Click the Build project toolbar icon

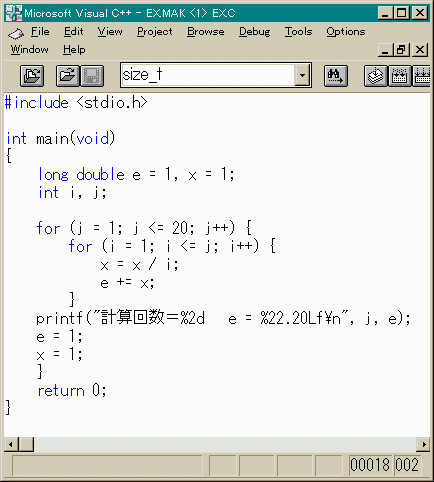(400, 76)
